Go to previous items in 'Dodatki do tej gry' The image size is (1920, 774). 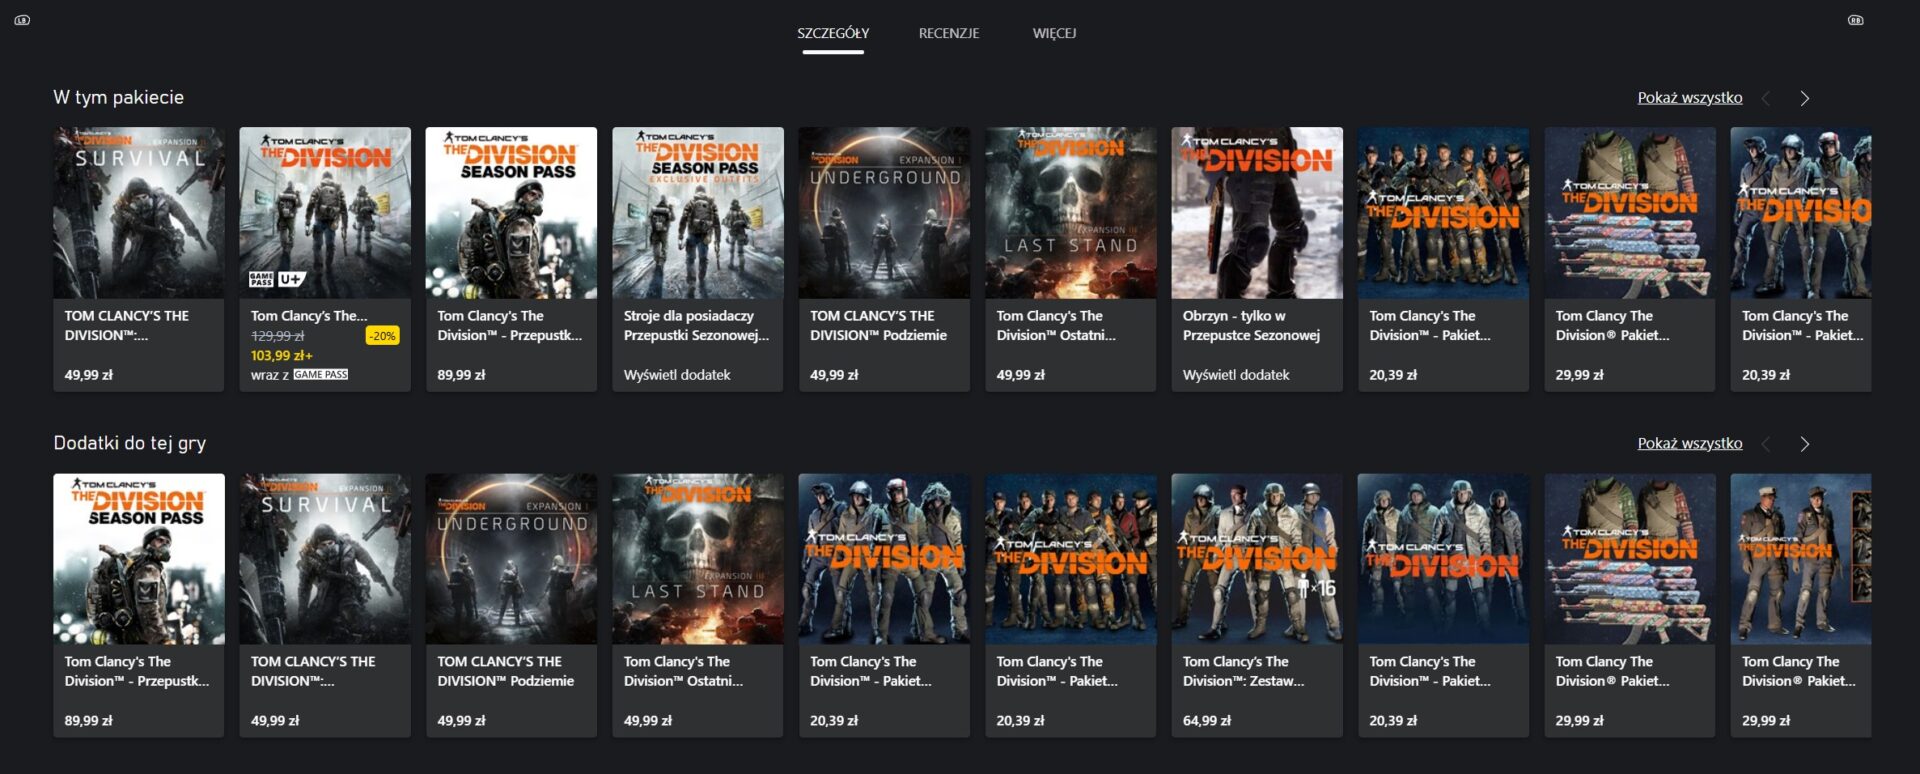click(x=1766, y=444)
